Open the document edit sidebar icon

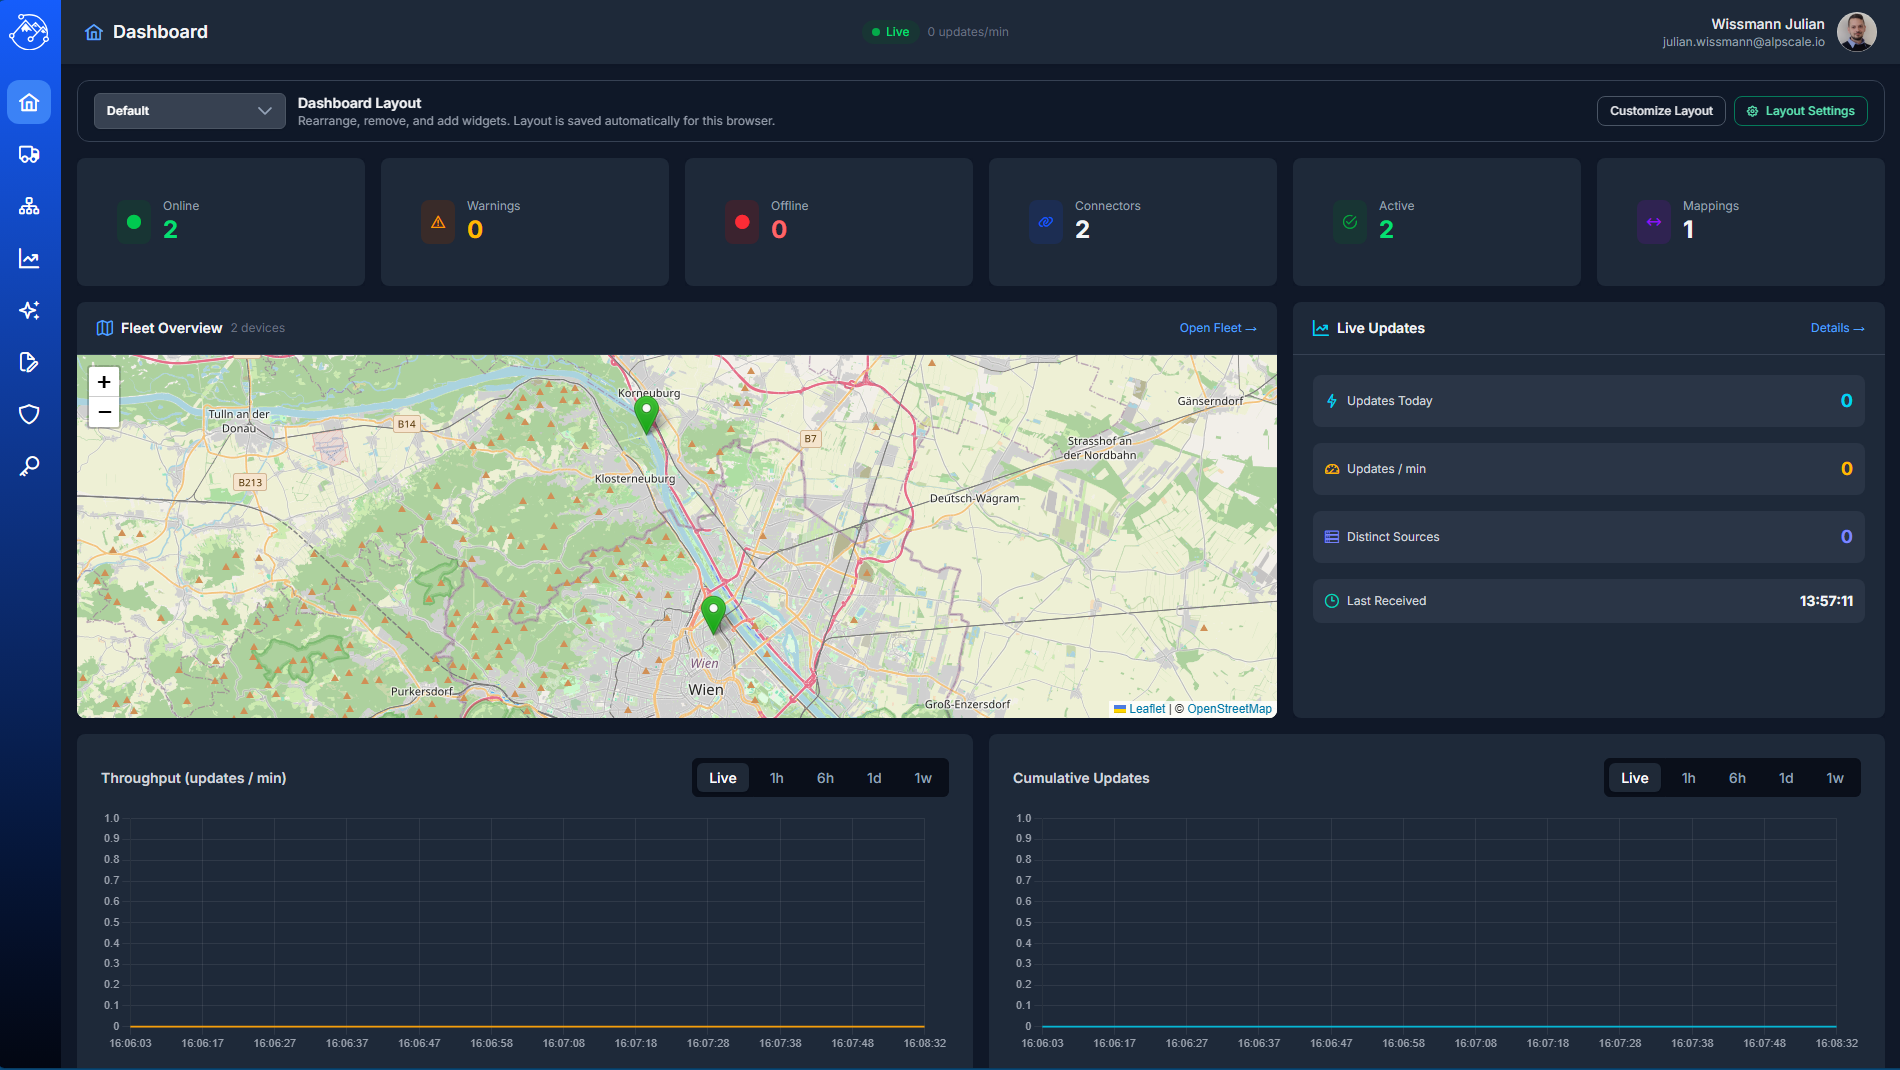point(29,362)
